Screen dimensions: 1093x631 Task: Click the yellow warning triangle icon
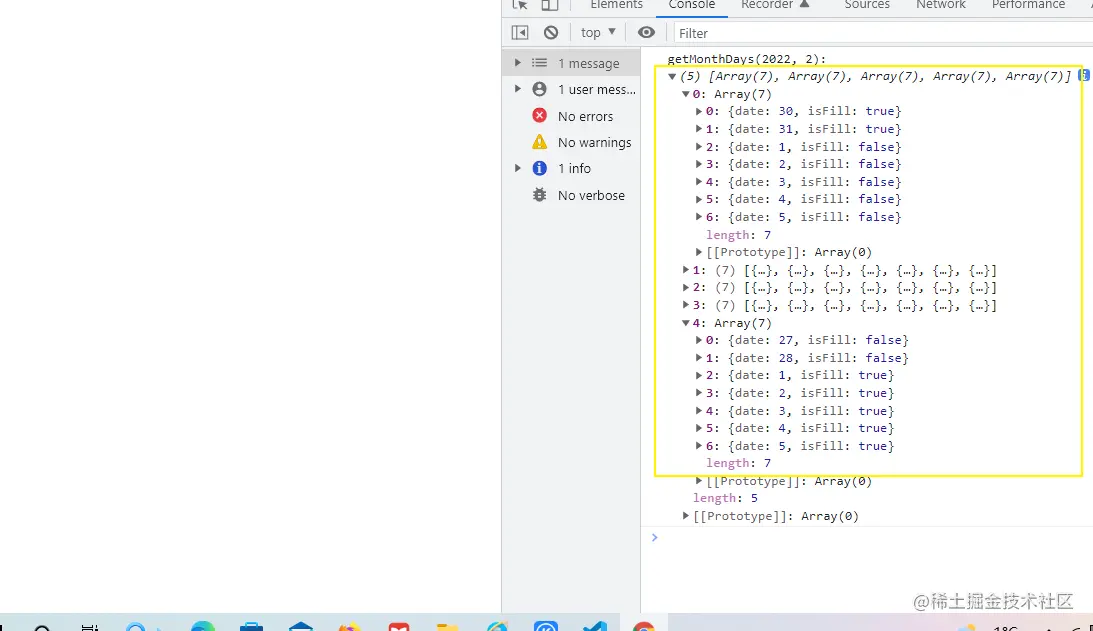pos(540,142)
